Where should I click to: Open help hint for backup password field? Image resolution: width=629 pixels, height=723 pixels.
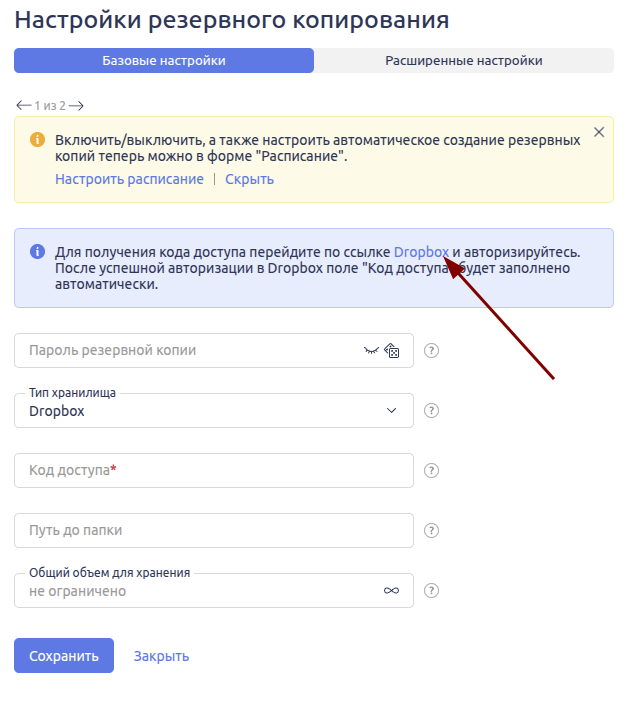pyautogui.click(x=432, y=351)
